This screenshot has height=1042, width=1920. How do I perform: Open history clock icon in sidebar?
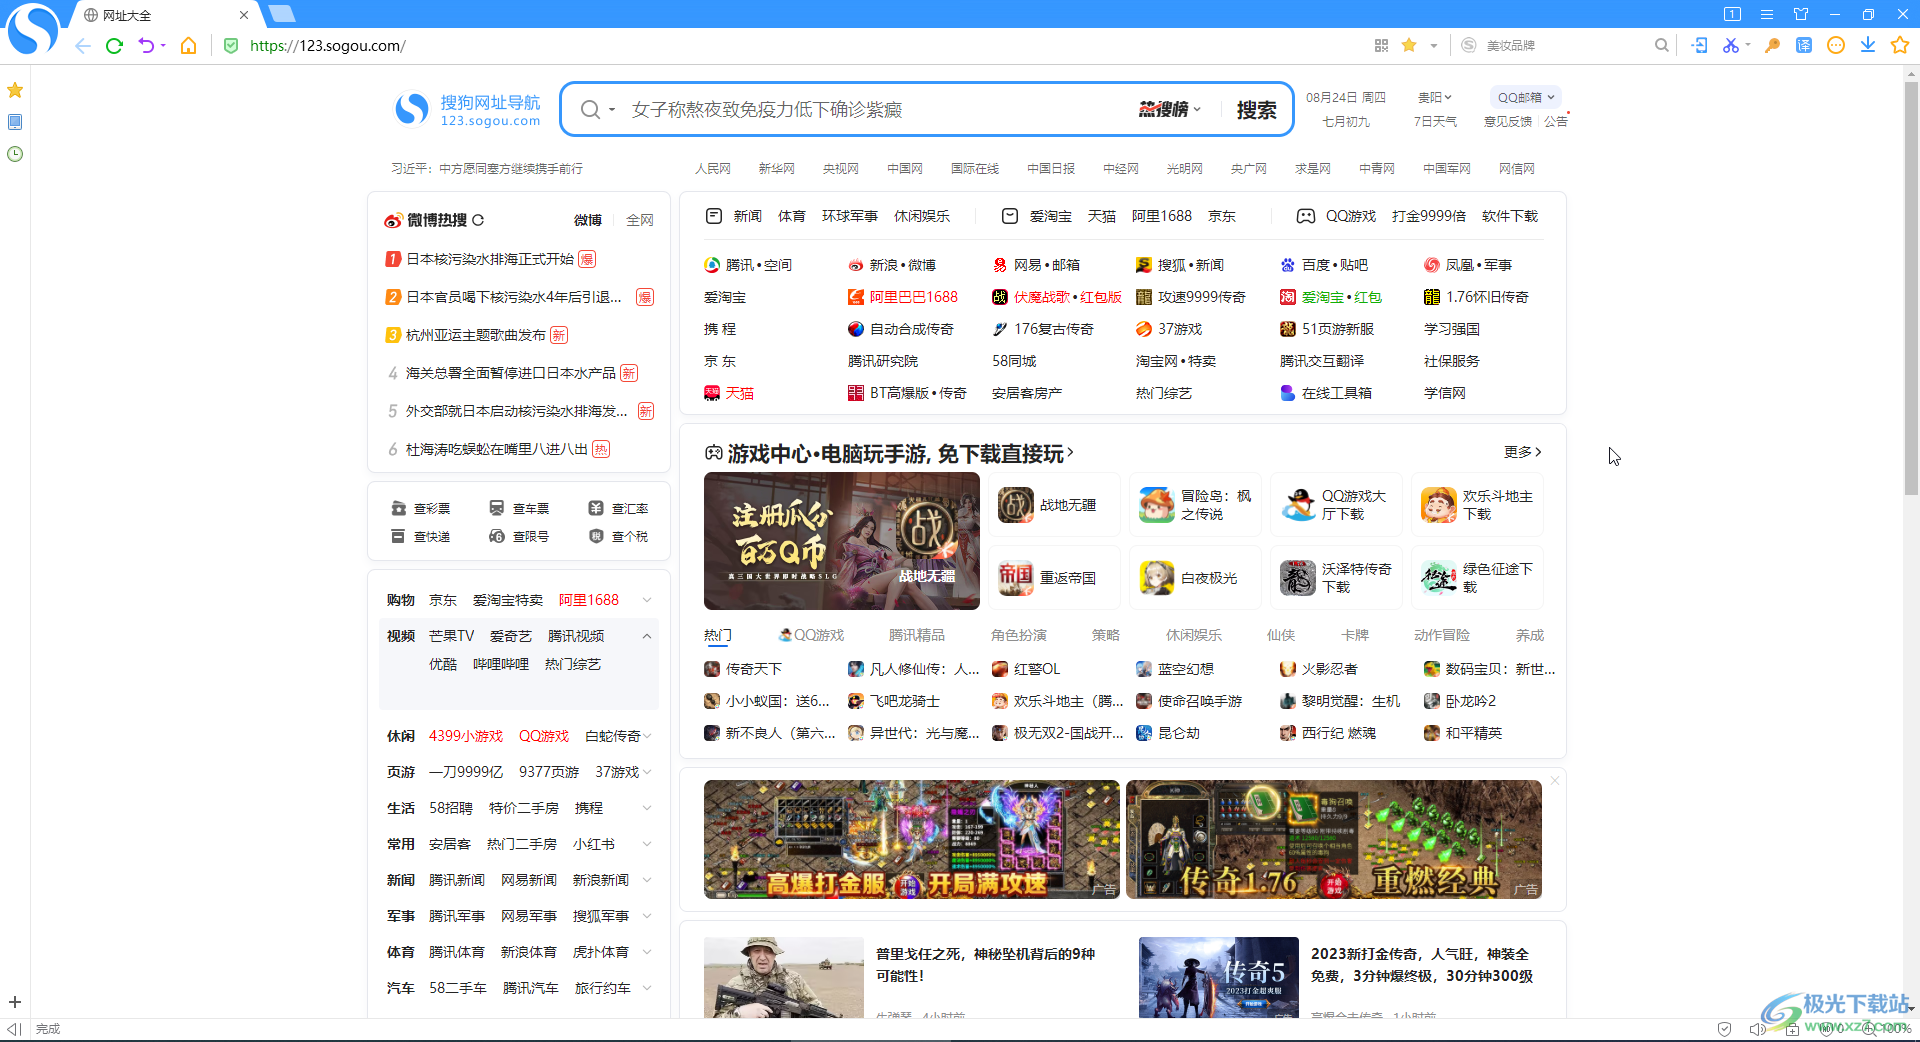tap(15, 154)
